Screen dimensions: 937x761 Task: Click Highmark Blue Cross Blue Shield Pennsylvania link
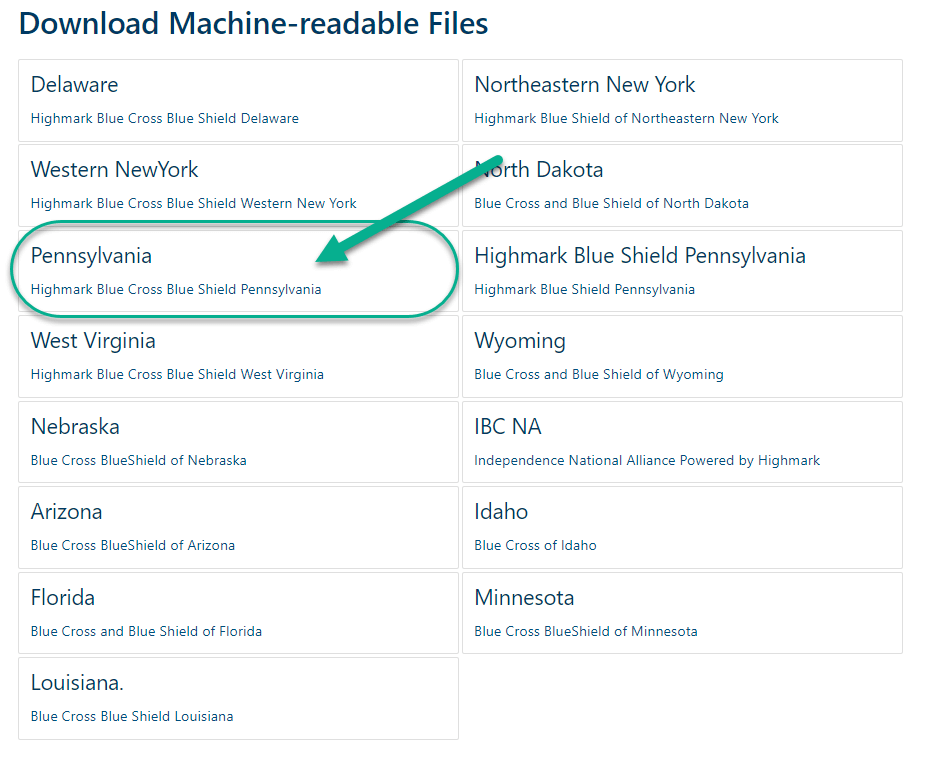point(176,289)
